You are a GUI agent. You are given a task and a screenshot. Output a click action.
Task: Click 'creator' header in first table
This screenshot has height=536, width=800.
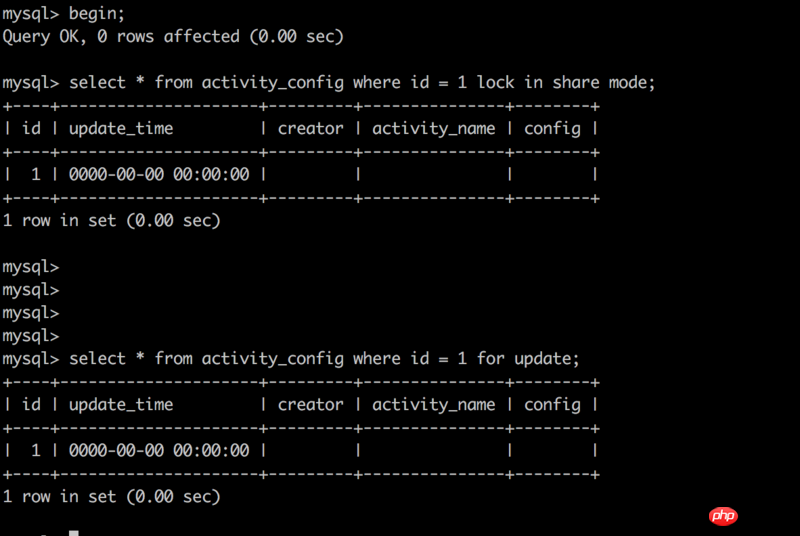[310, 129]
